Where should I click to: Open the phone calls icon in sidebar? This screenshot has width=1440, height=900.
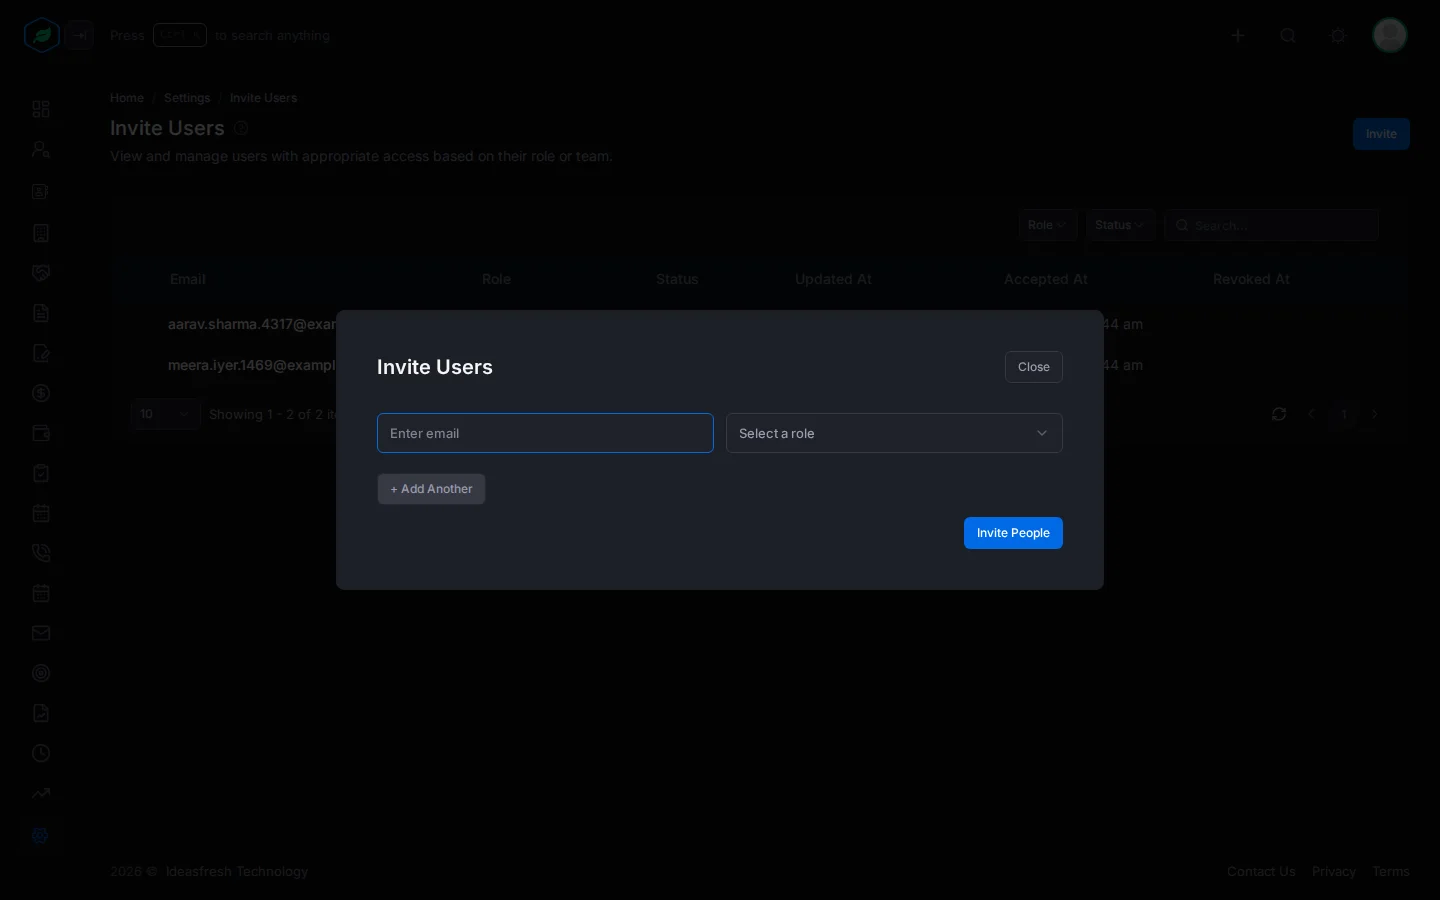point(41,553)
